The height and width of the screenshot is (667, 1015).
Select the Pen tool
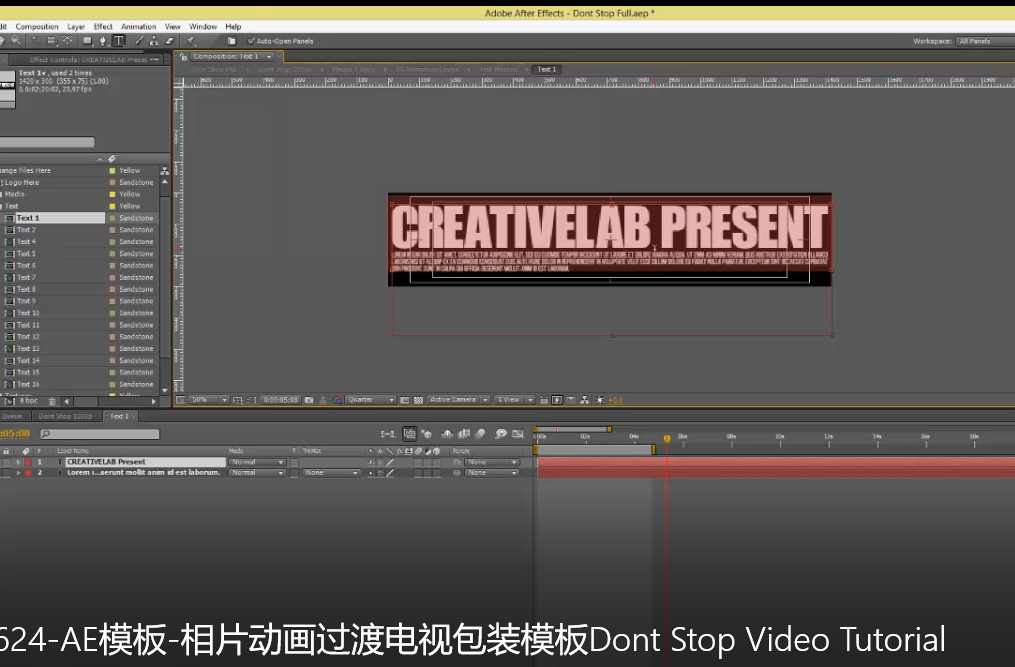pos(102,41)
